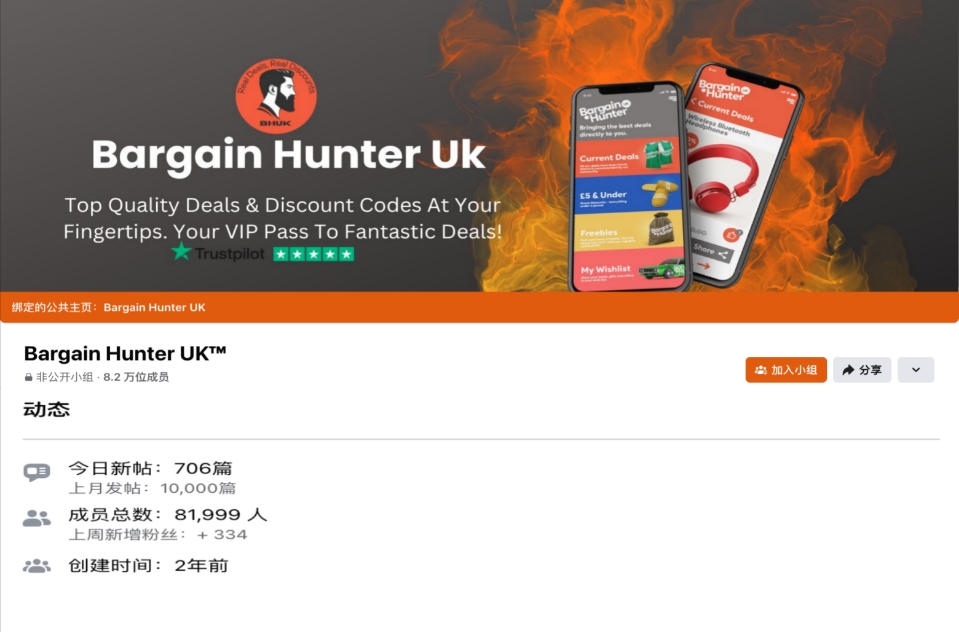Click the £5 & Under tile on phone

[x=628, y=193]
